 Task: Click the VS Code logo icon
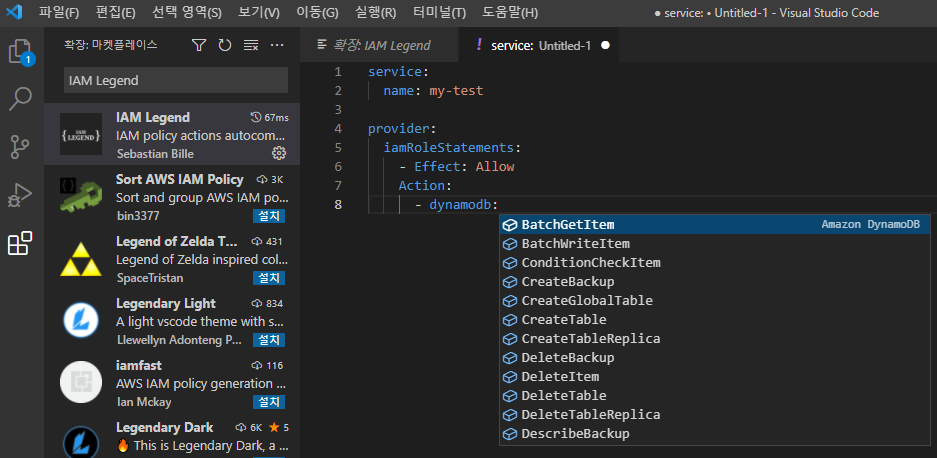[x=13, y=12]
